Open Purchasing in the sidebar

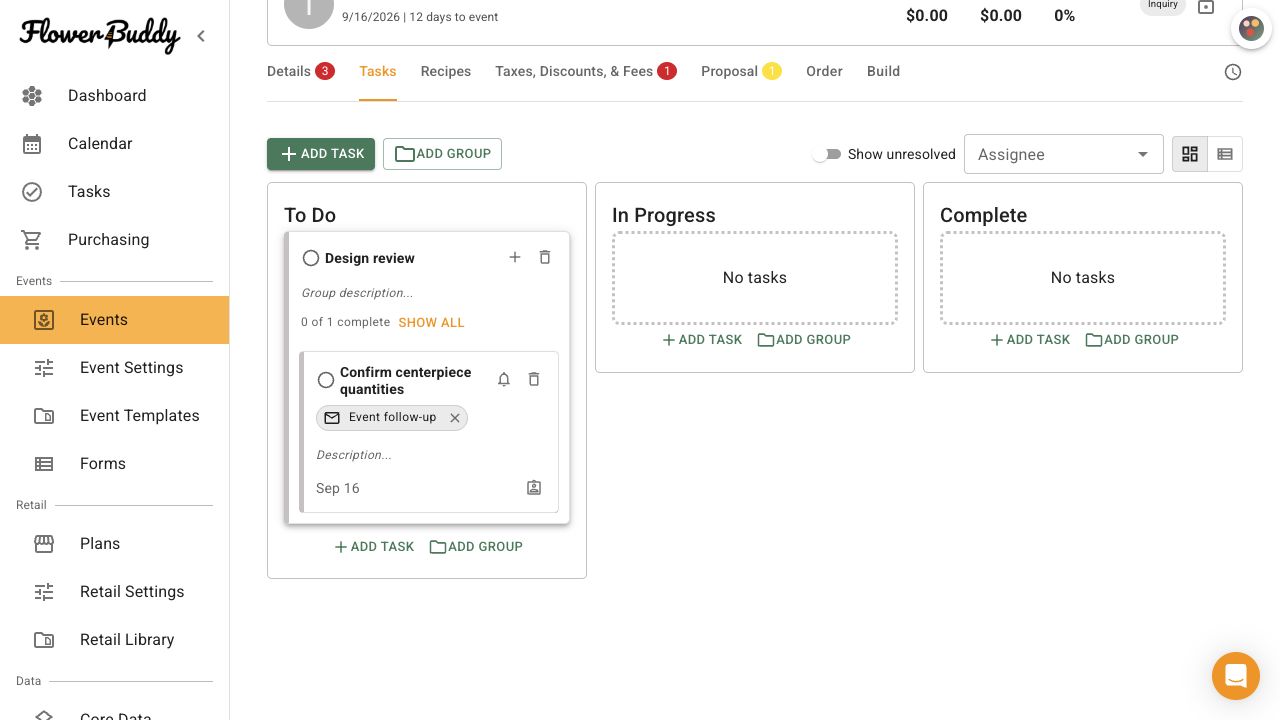tap(114, 240)
